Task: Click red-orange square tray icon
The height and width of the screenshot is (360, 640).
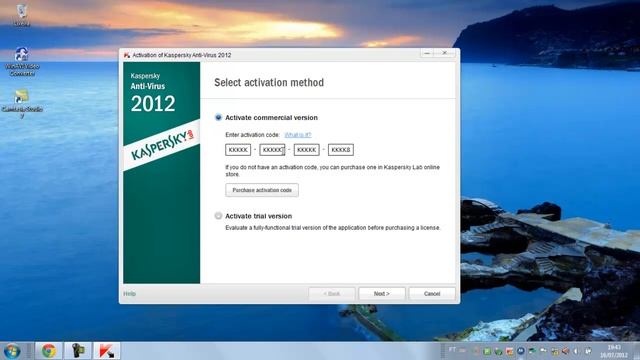Action: (509, 351)
